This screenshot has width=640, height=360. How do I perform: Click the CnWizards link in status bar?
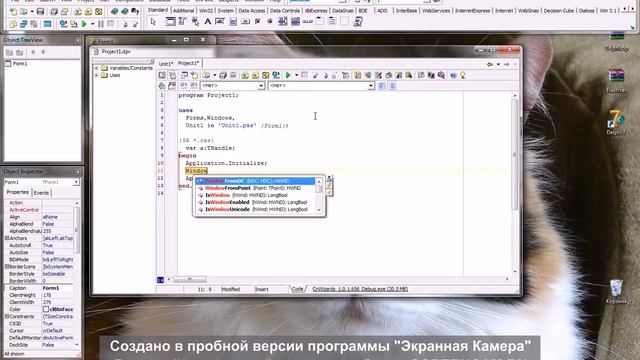[x=360, y=289]
